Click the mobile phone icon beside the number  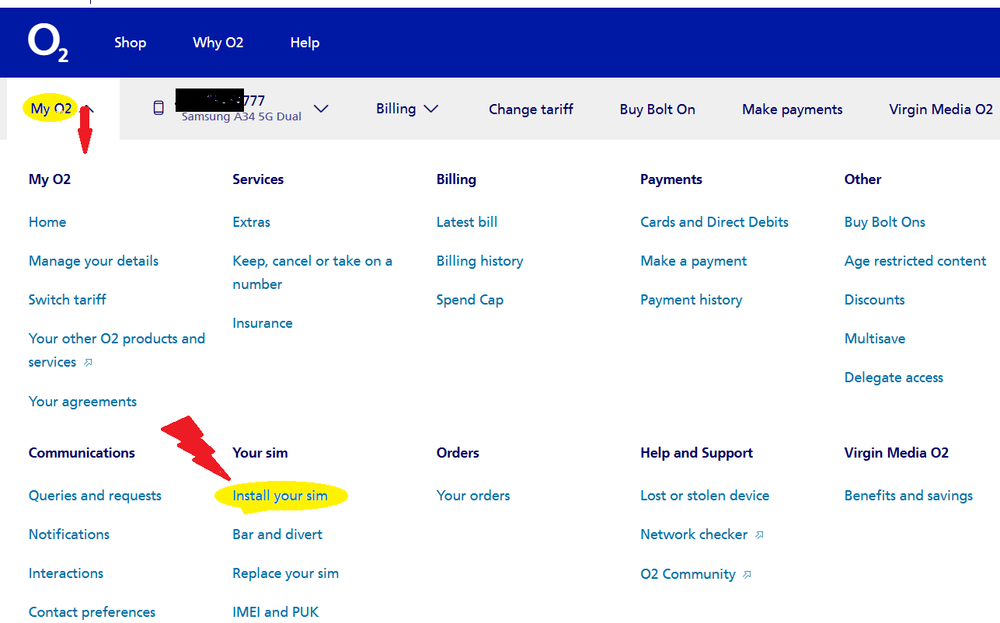tap(158, 108)
